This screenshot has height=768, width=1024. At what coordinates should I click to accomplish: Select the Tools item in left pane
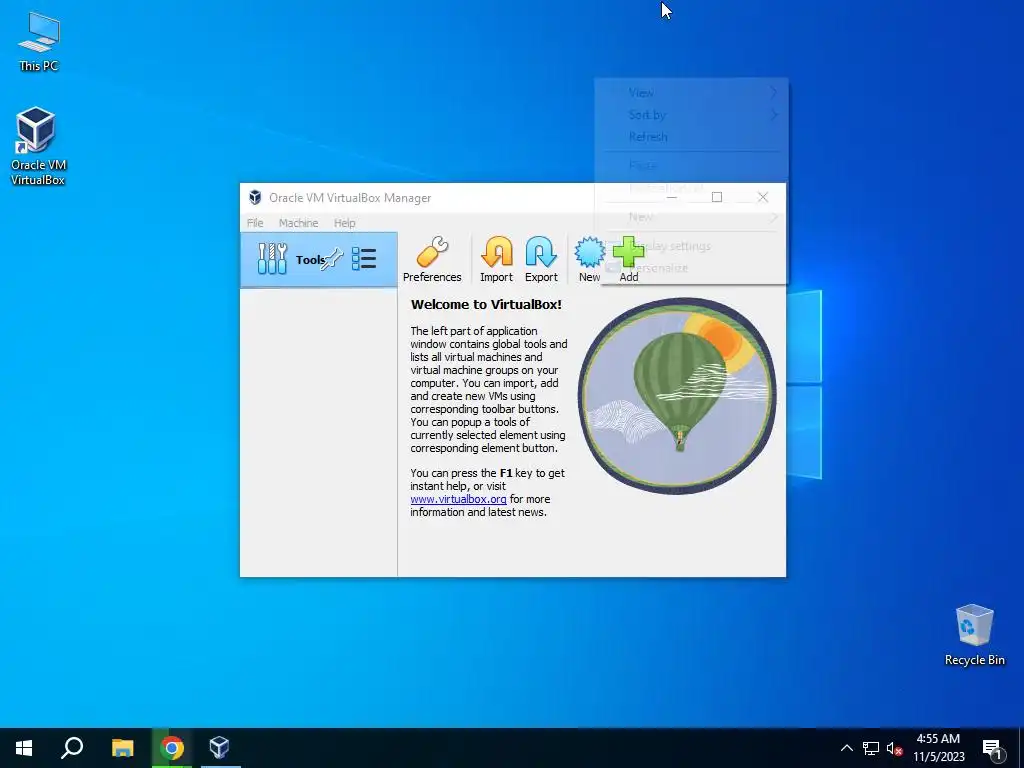click(319, 260)
